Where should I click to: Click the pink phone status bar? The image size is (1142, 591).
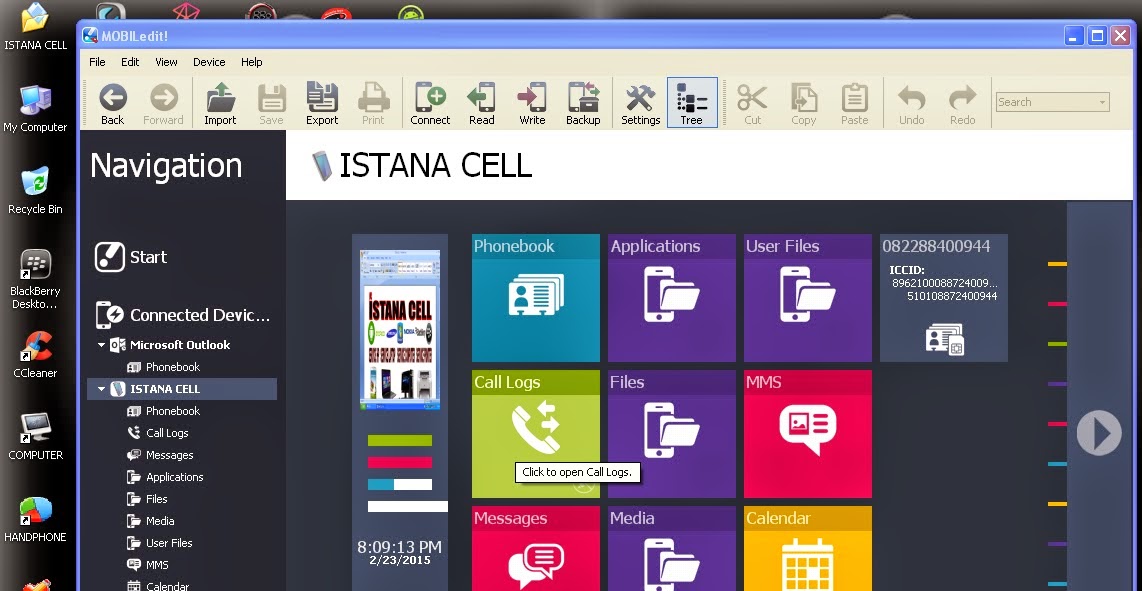400,462
